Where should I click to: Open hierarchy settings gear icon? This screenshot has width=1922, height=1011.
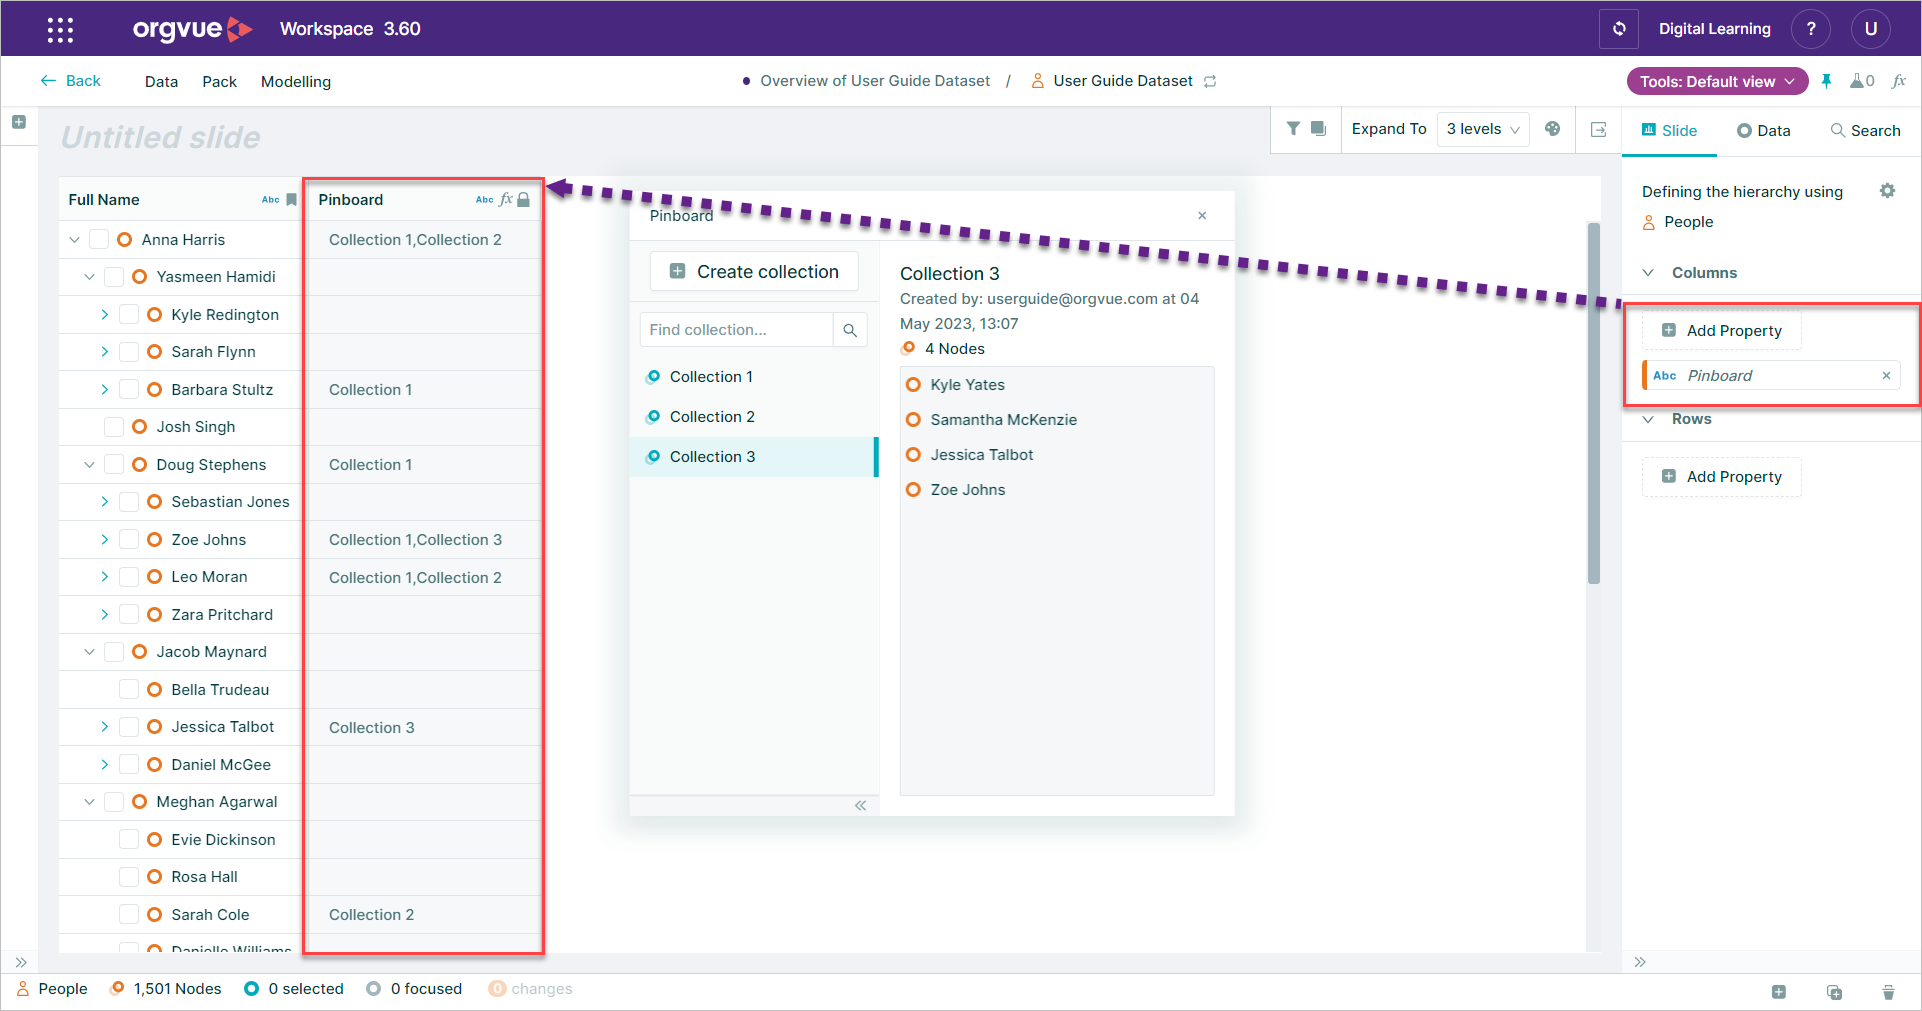1887,191
